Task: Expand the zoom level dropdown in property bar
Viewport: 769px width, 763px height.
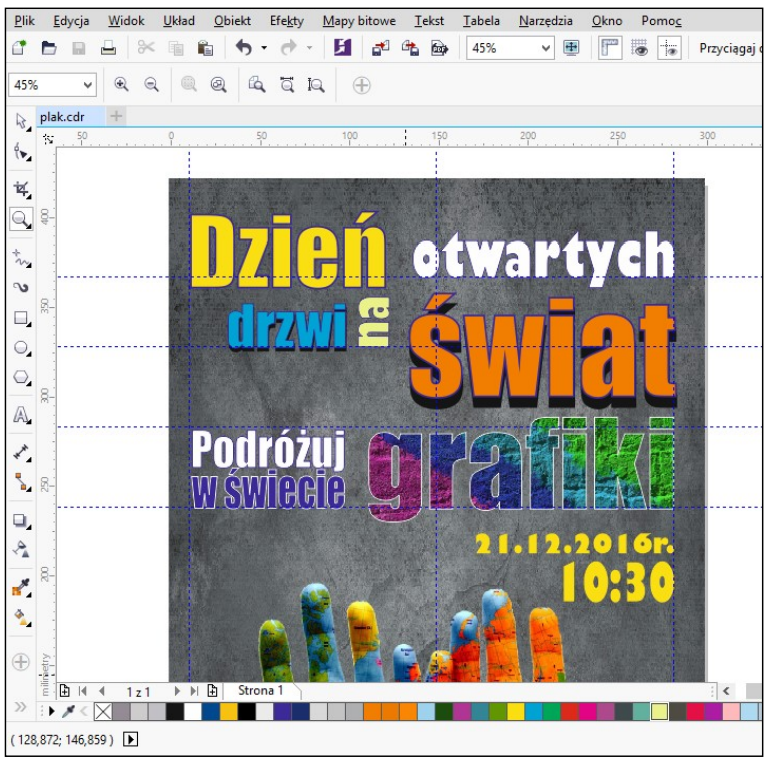Action: [x=88, y=86]
